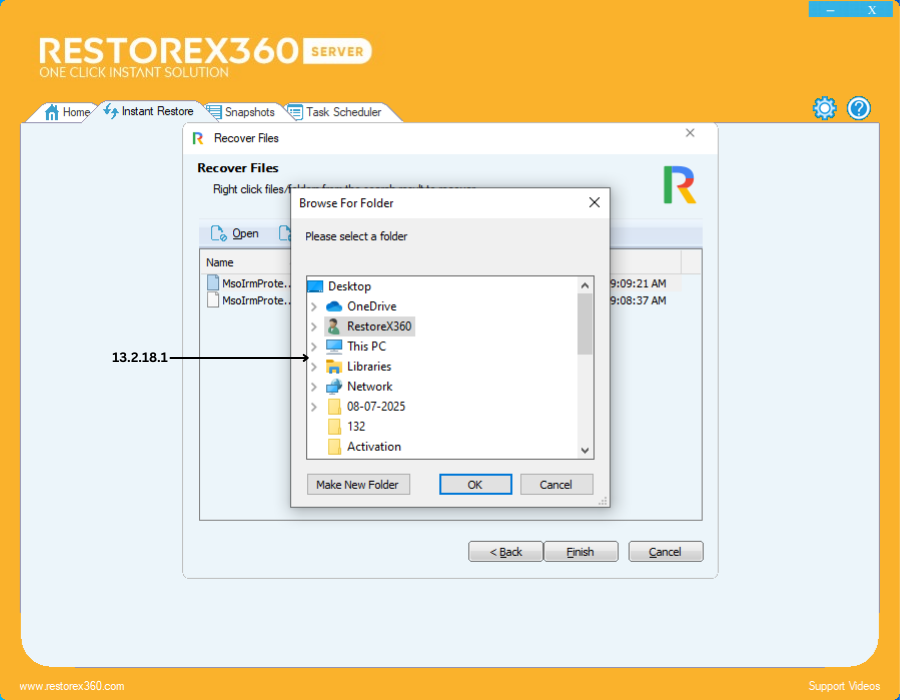Select the RestoreX360 user icon

click(333, 326)
